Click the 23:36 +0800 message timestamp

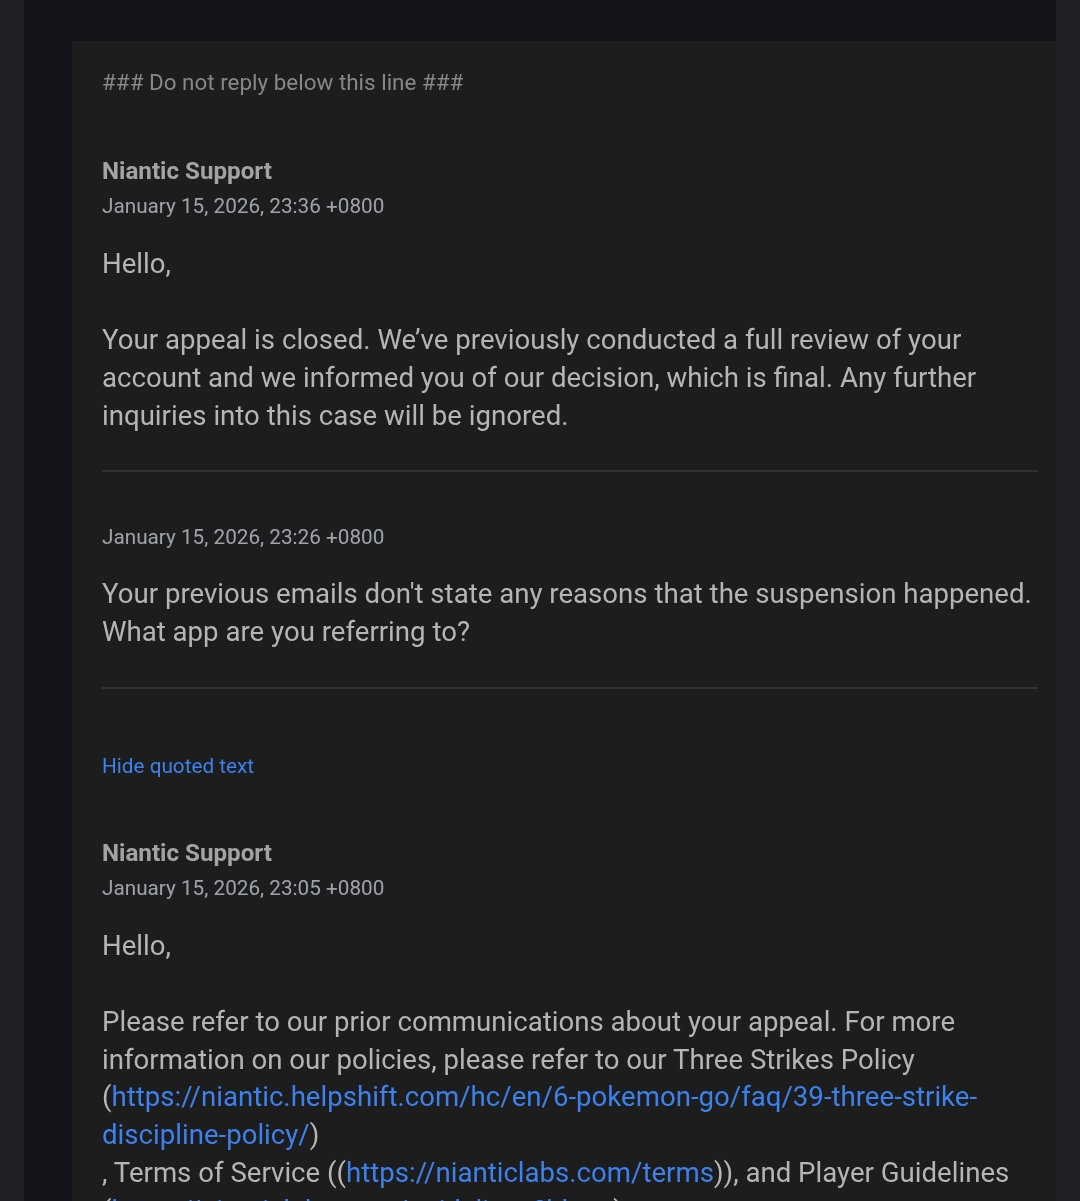(x=243, y=206)
